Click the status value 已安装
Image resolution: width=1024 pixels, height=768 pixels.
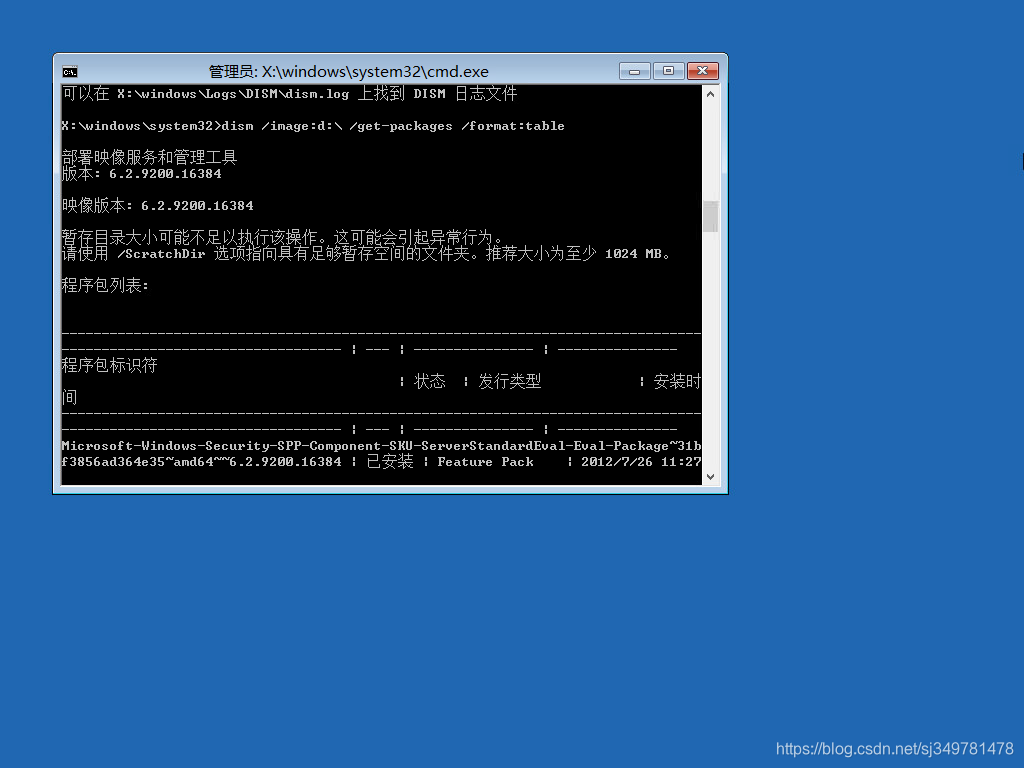tap(390, 462)
